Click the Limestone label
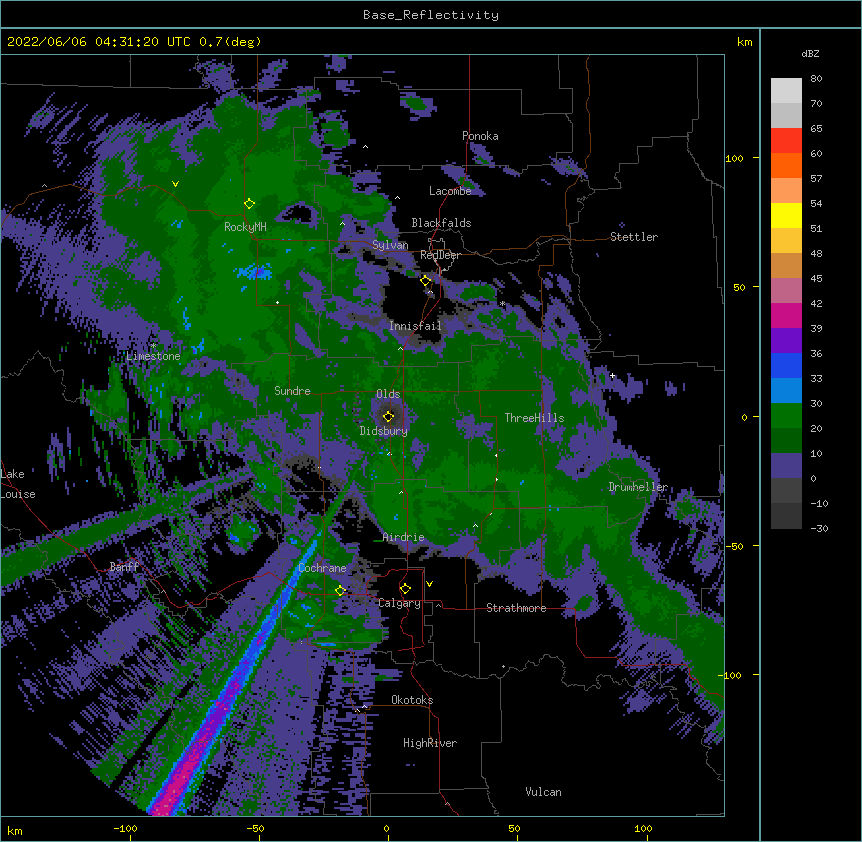Screen dimensions: 862x842 (x=153, y=356)
